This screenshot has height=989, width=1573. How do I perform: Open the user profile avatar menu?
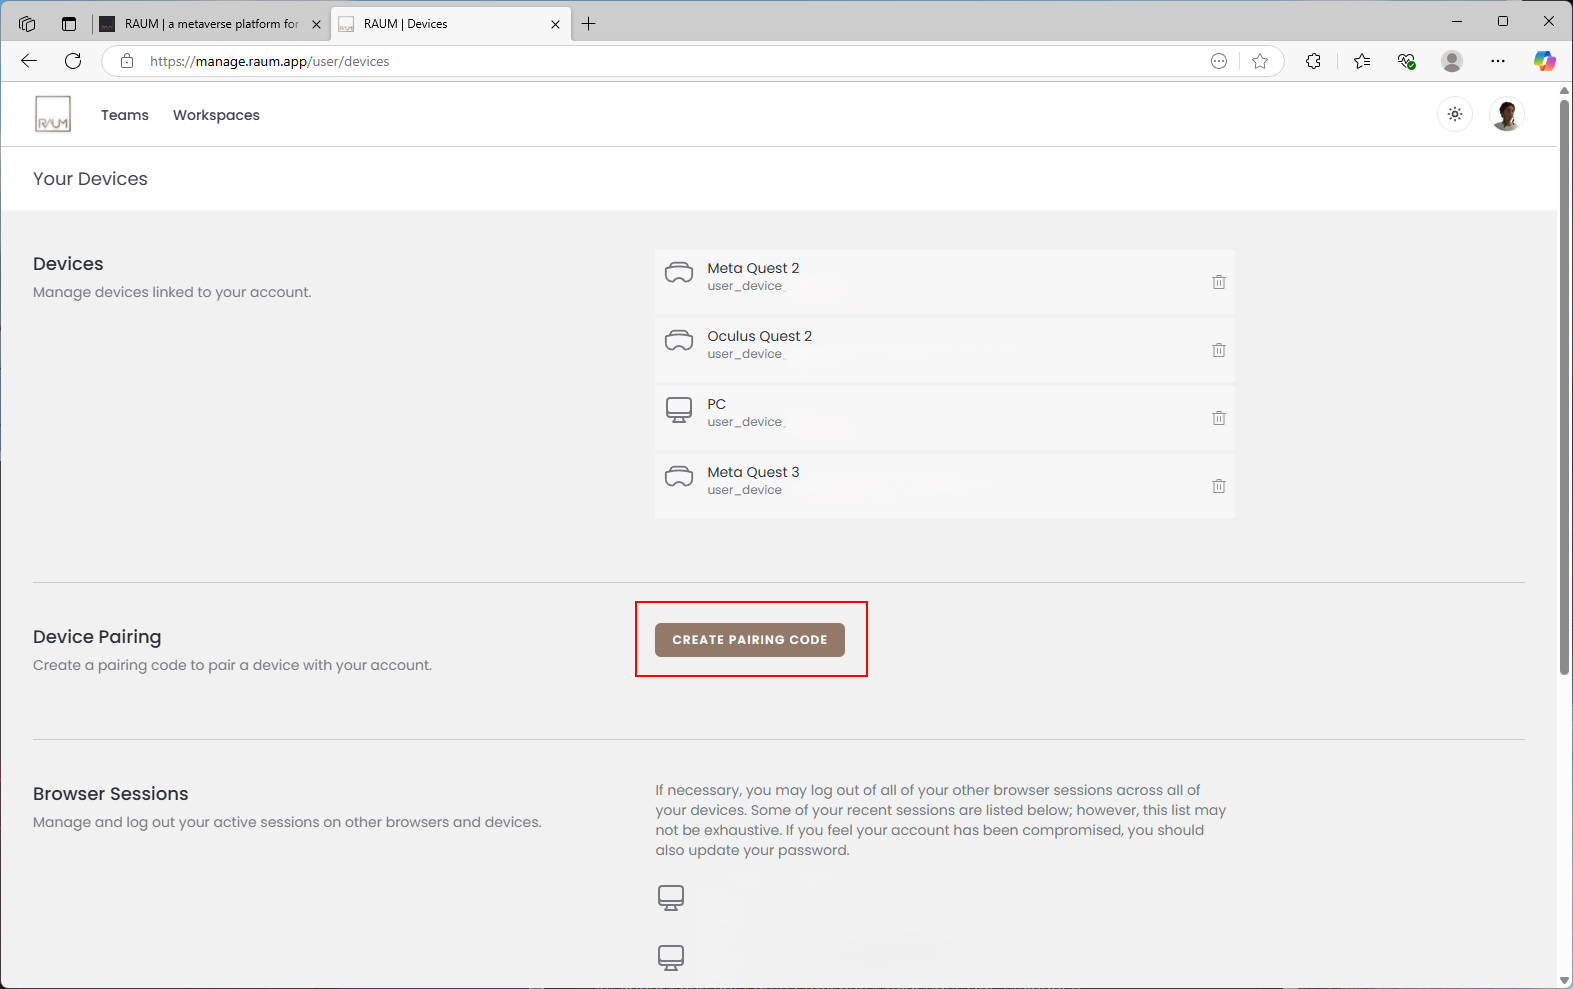click(1506, 114)
